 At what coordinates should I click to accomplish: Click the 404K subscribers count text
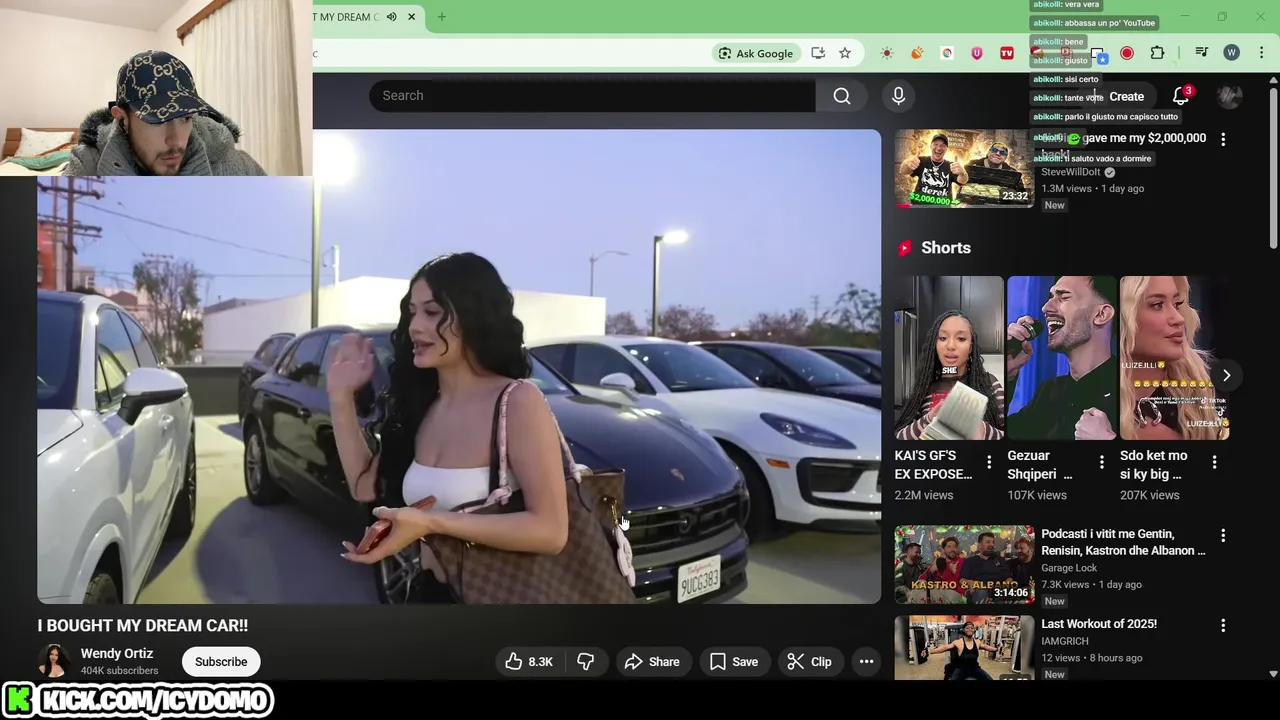tap(119, 671)
